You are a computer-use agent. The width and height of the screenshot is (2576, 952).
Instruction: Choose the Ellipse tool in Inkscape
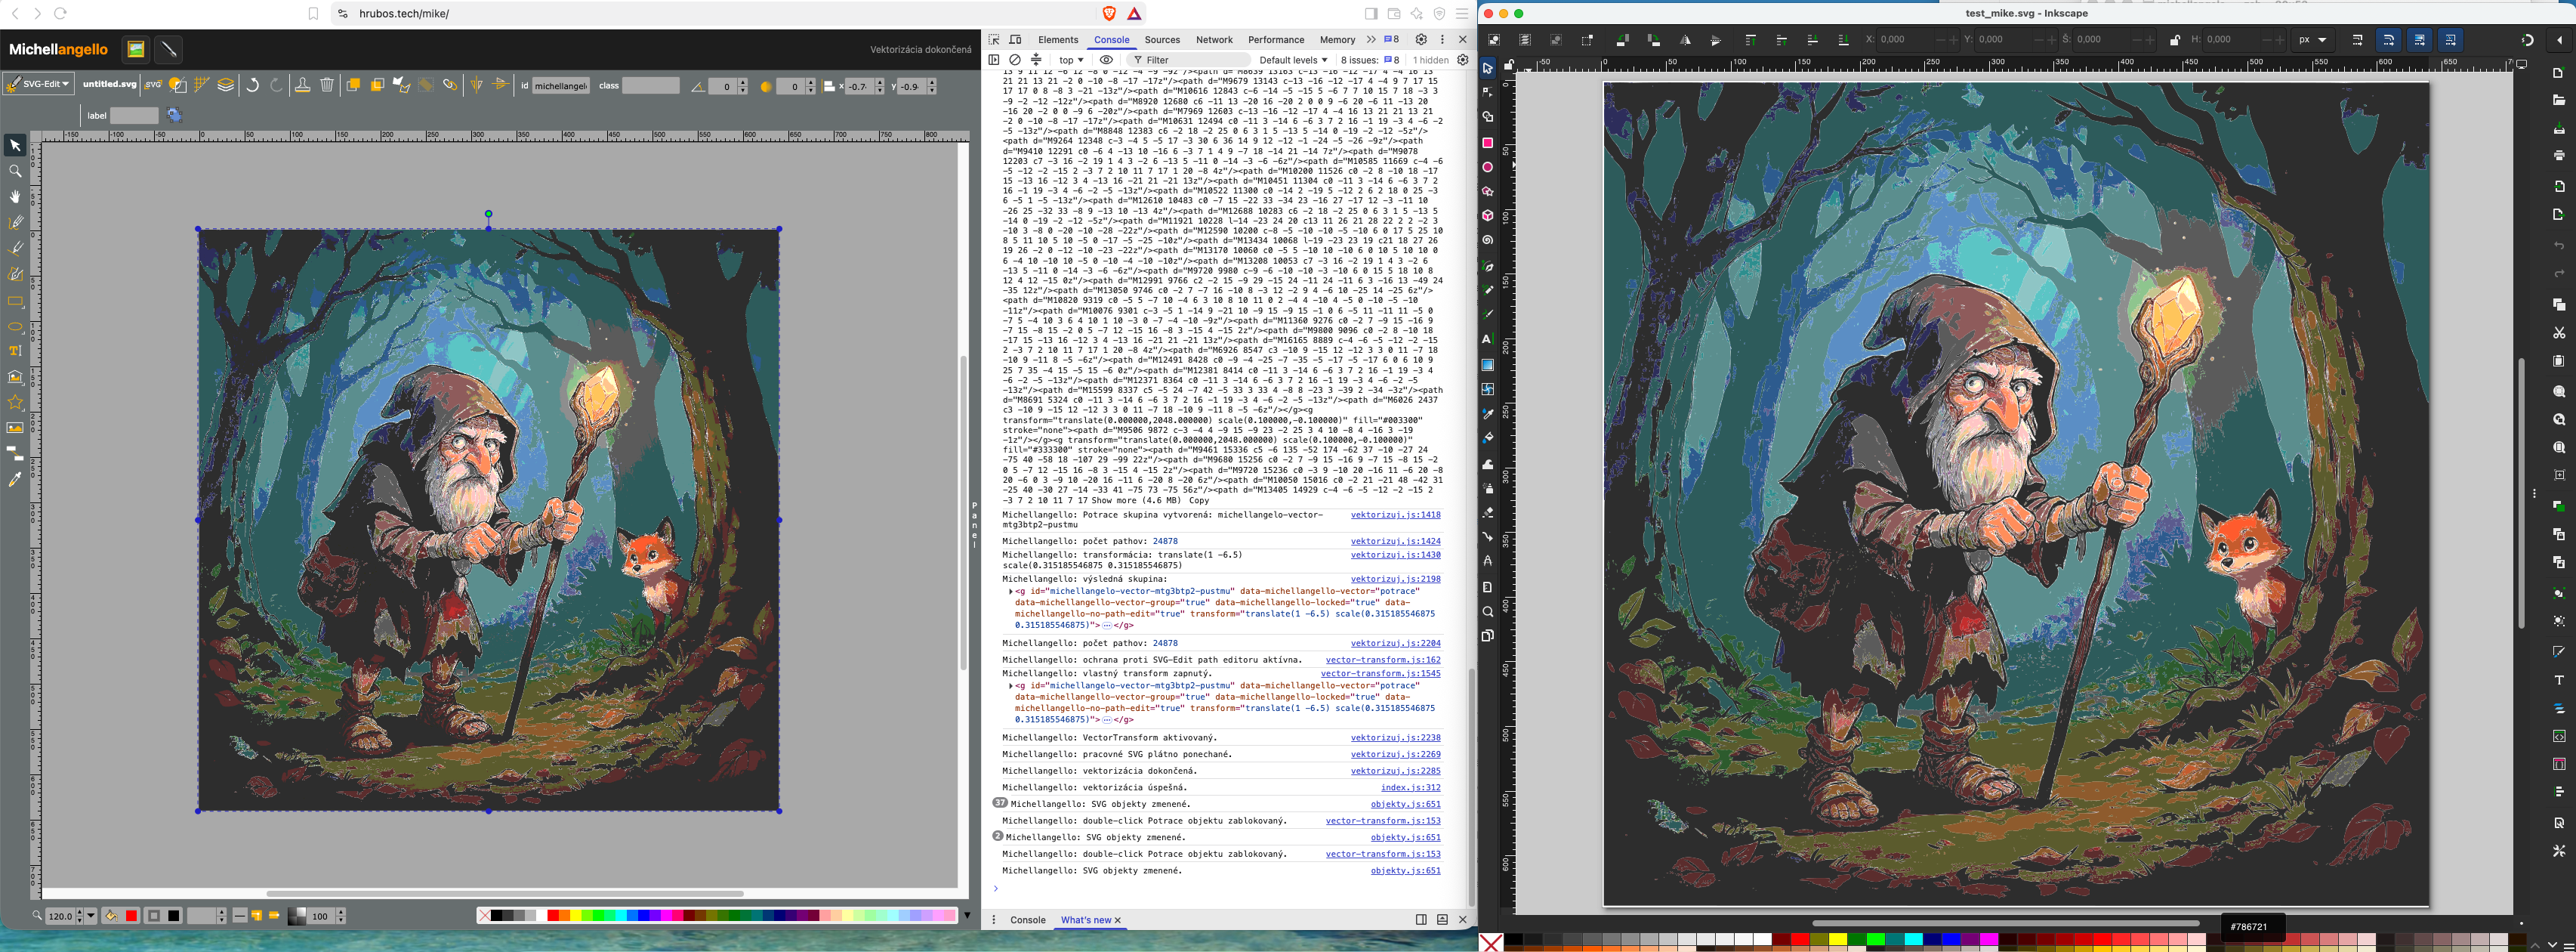coord(1487,167)
